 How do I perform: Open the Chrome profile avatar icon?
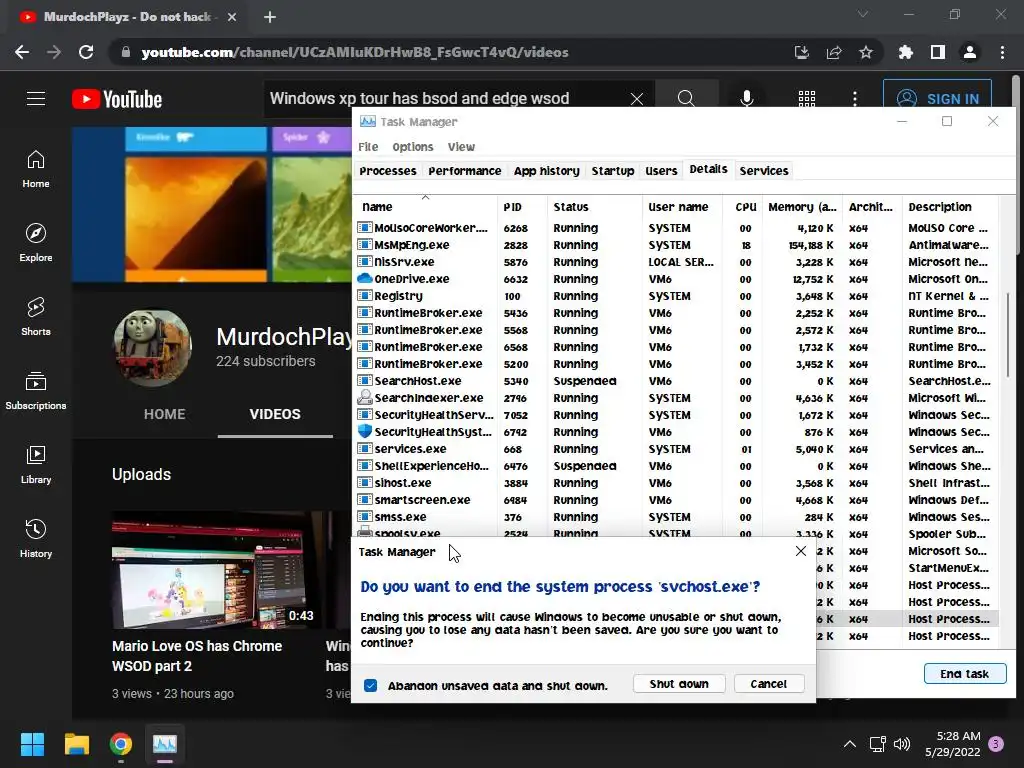coord(970,52)
